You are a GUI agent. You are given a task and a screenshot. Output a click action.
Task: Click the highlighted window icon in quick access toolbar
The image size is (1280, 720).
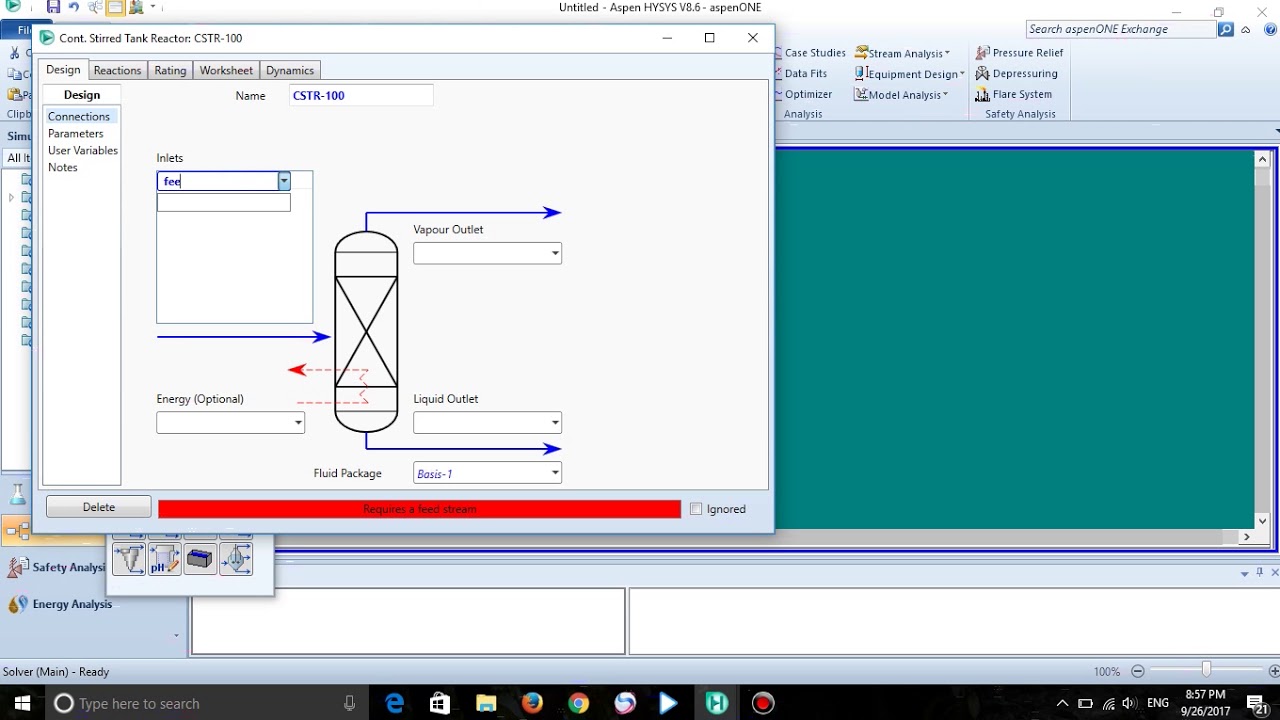click(x=115, y=7)
